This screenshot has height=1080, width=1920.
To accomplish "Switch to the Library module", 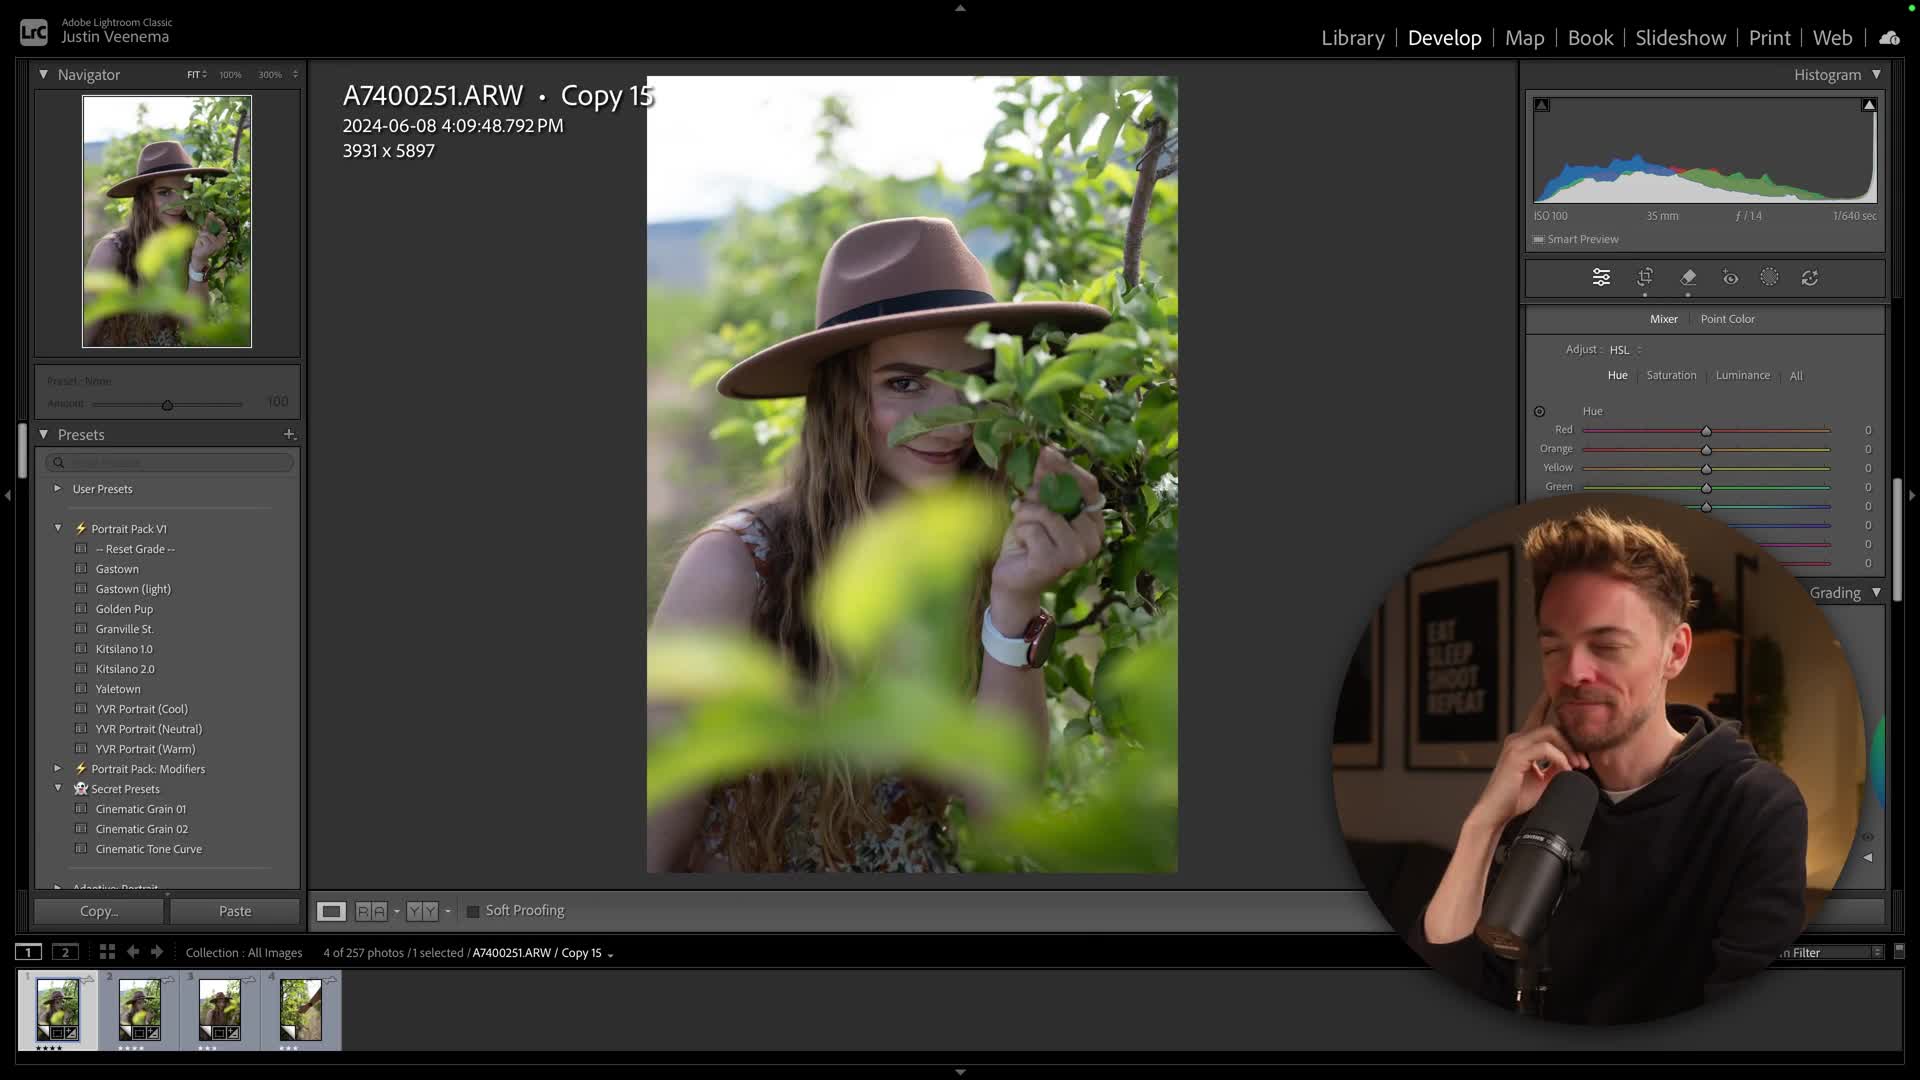I will pos(1352,37).
